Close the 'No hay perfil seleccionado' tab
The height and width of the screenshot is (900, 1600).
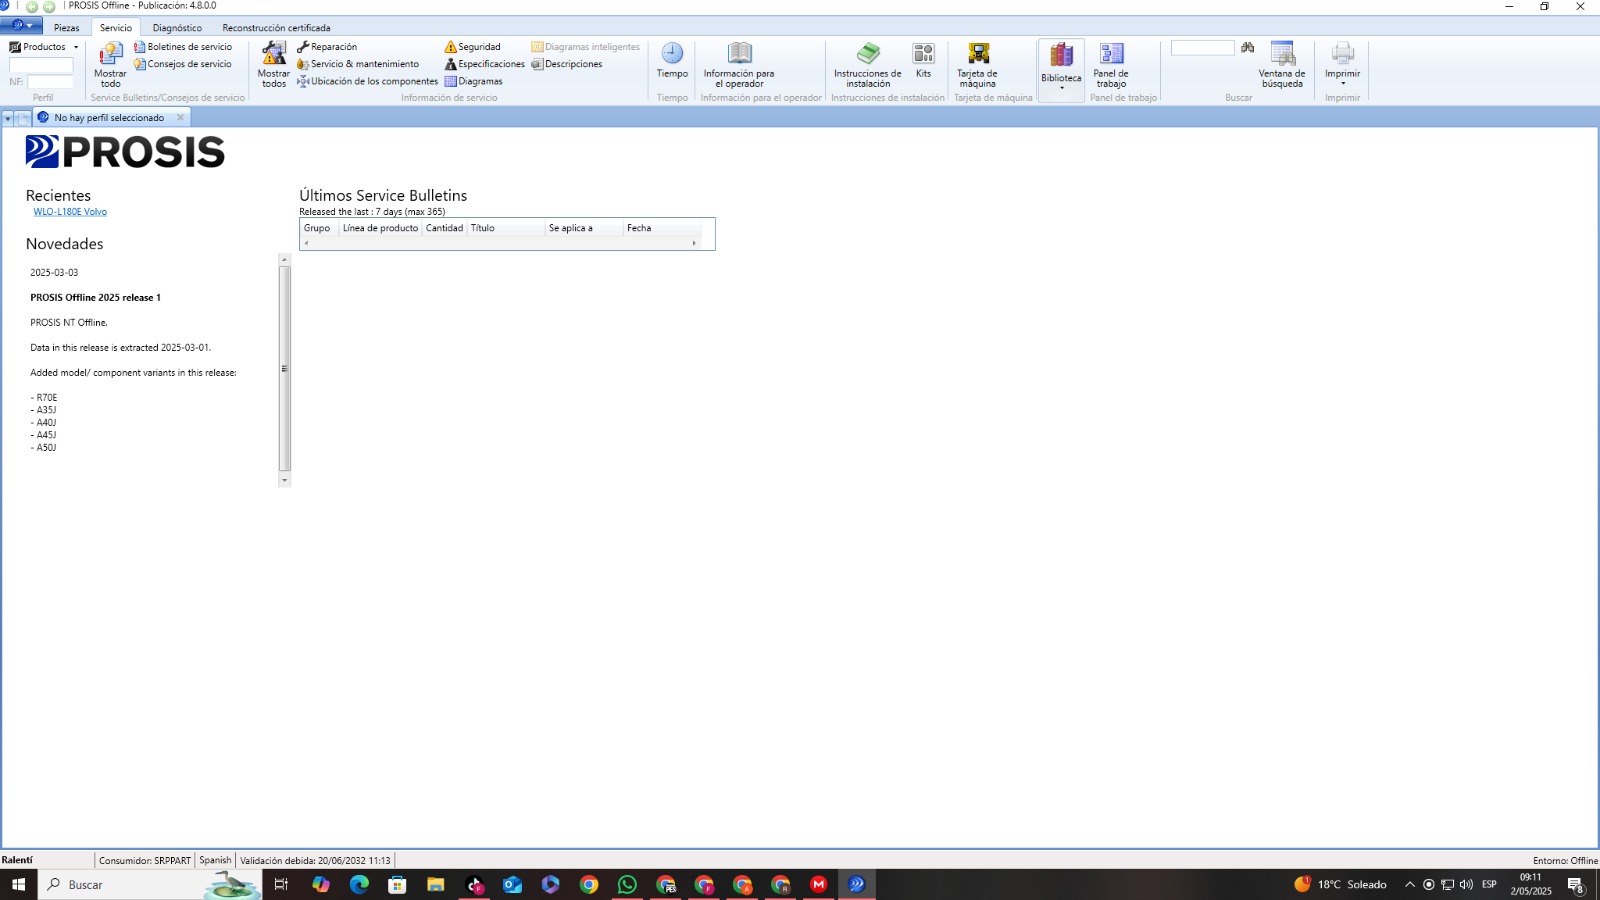[180, 117]
